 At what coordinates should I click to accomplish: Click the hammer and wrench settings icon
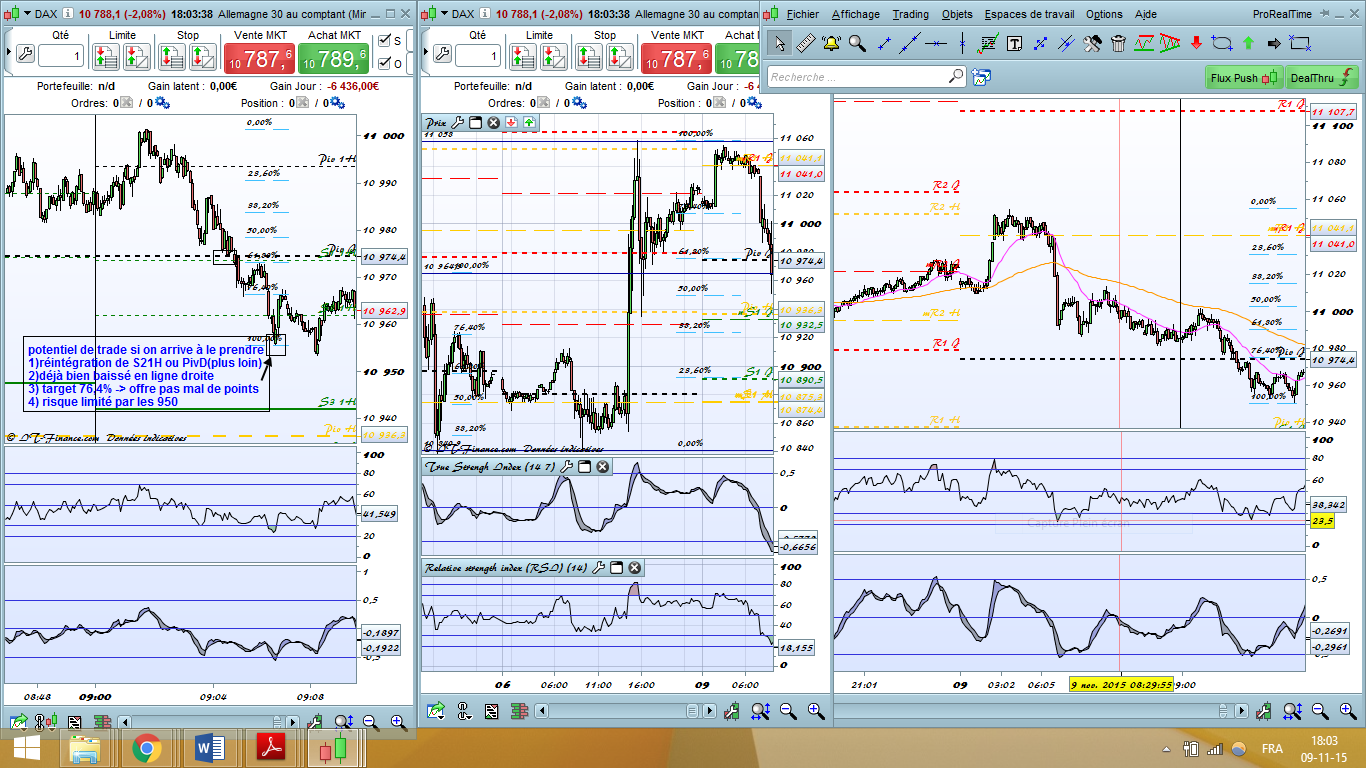click(x=1092, y=43)
